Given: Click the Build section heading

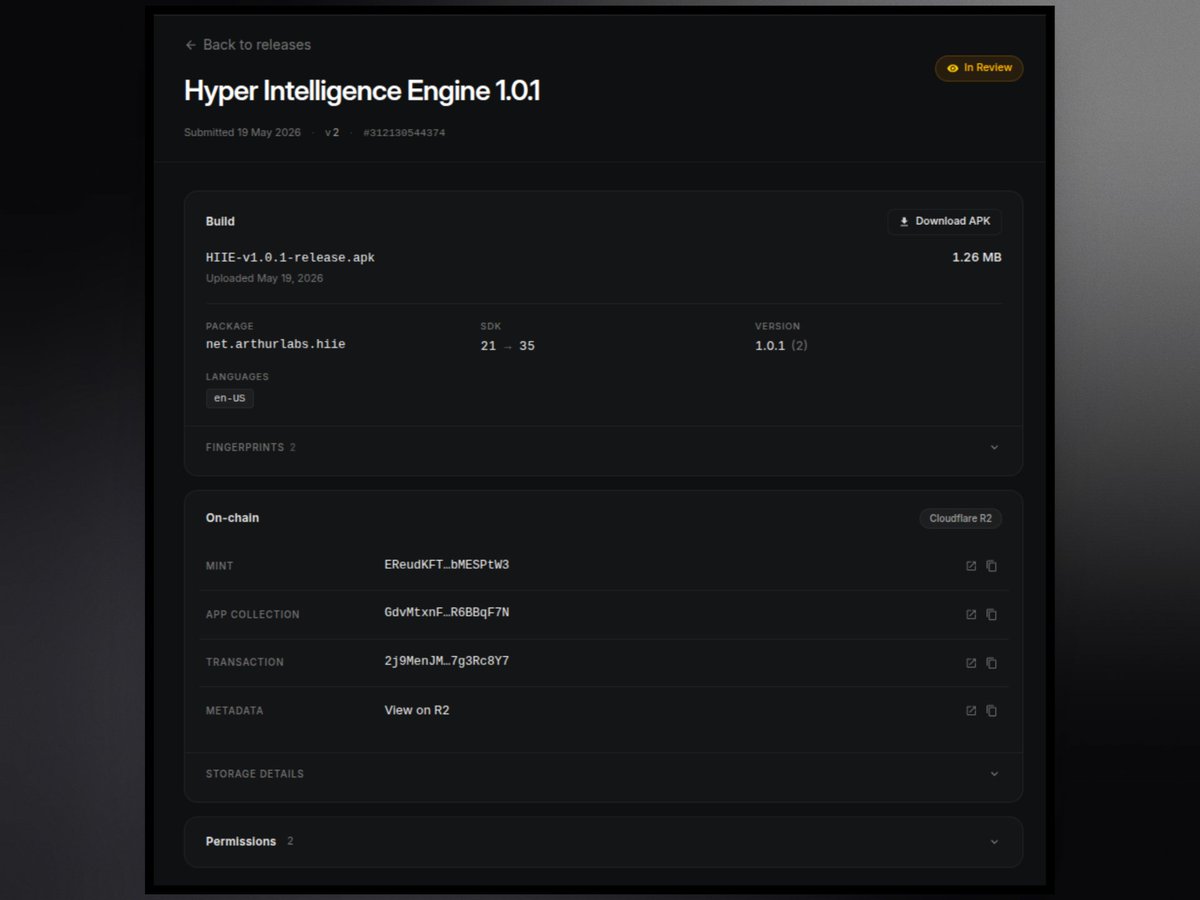Looking at the screenshot, I should pos(220,221).
